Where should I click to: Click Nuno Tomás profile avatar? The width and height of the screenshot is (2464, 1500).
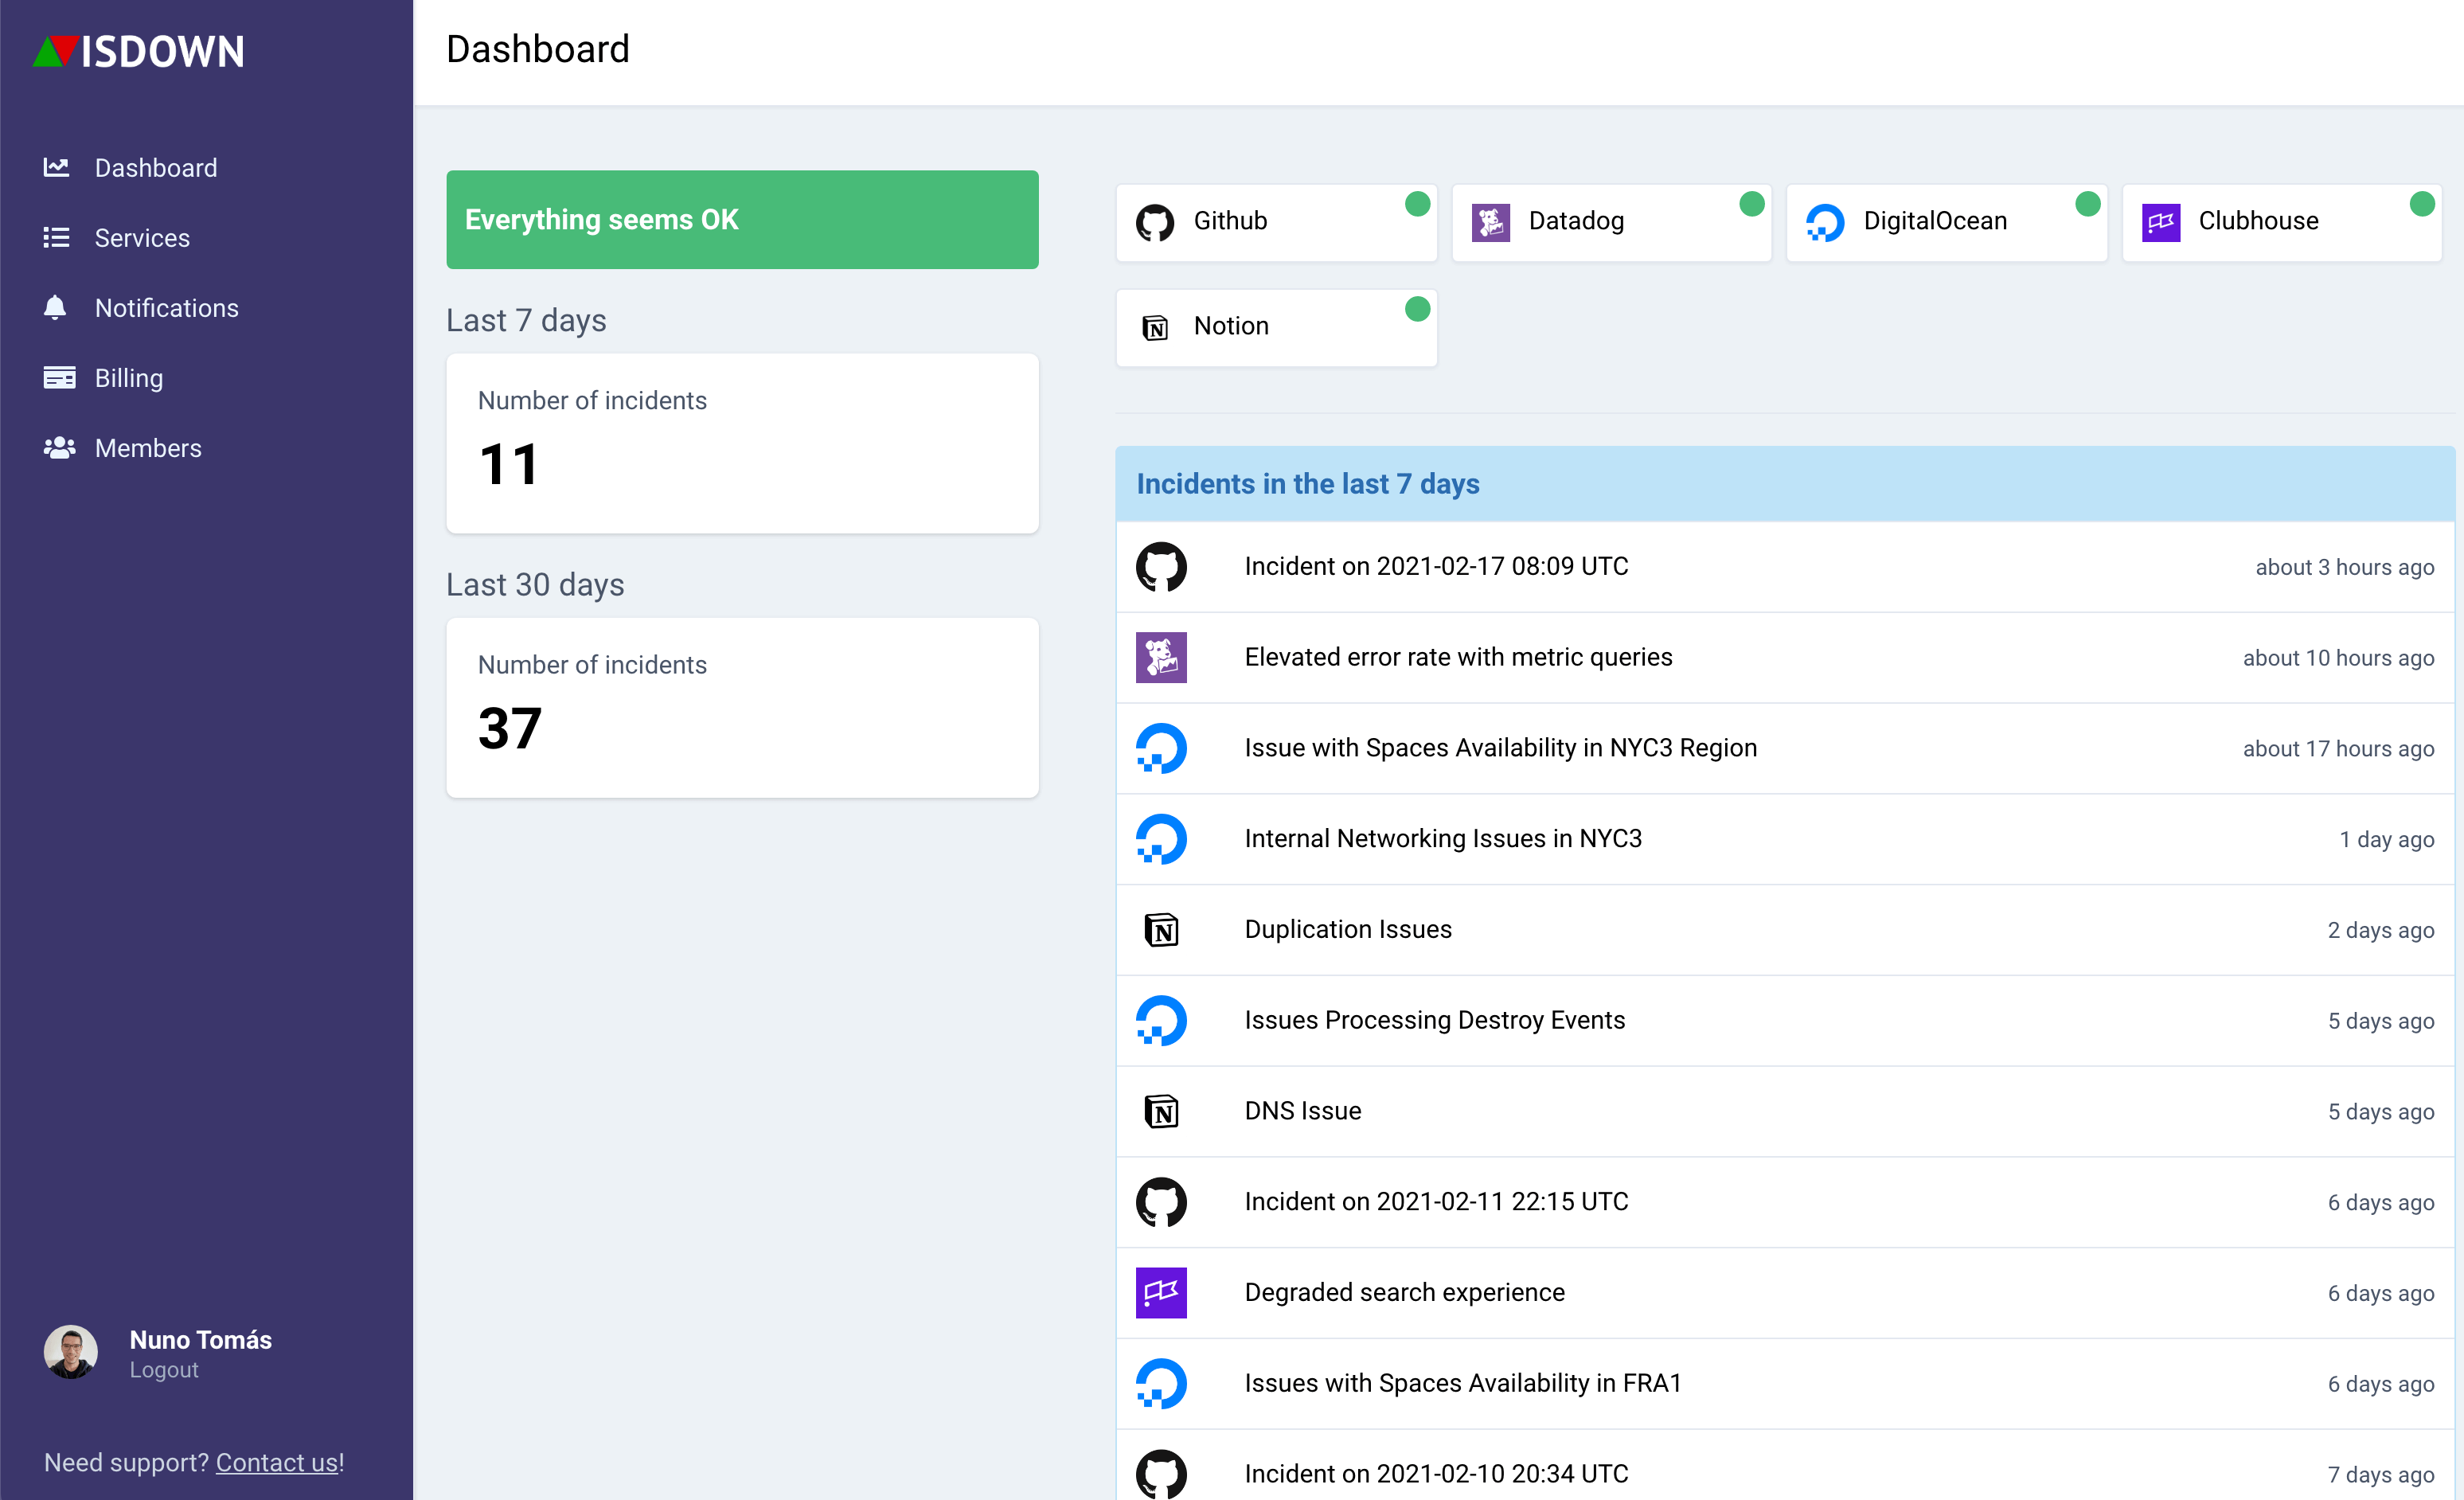[70, 1352]
